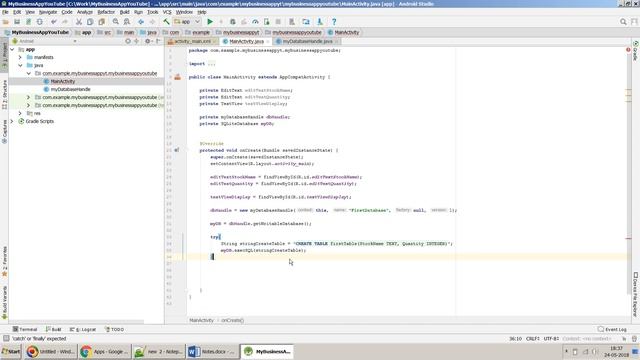Screen dimensions: 640x360
Task: Click the Redo arrow icon
Action: (64, 22)
